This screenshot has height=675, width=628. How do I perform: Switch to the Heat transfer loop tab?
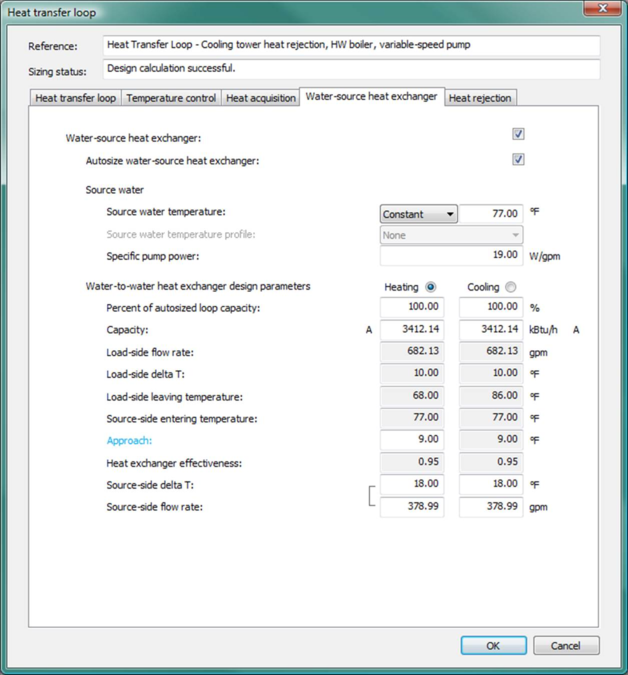click(x=76, y=98)
